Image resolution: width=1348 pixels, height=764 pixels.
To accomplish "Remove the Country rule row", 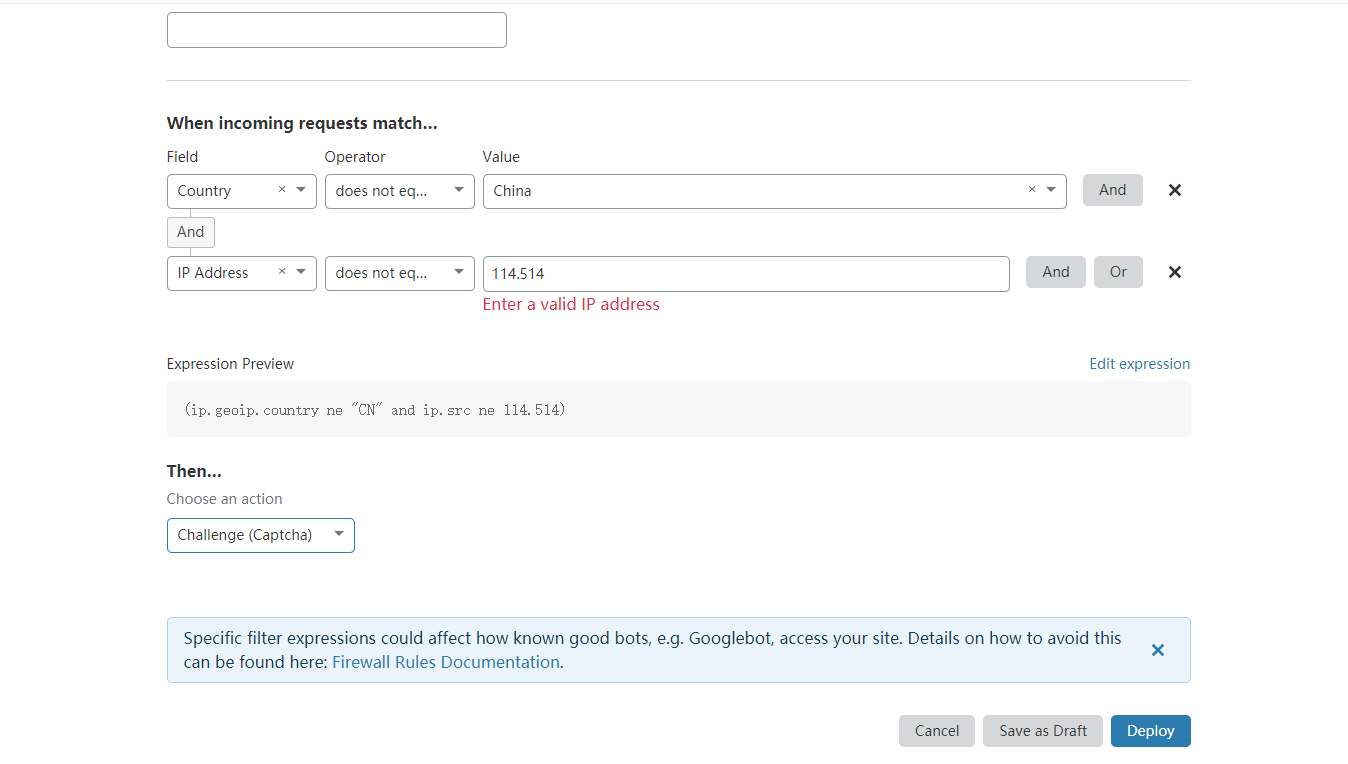I will tap(1175, 190).
